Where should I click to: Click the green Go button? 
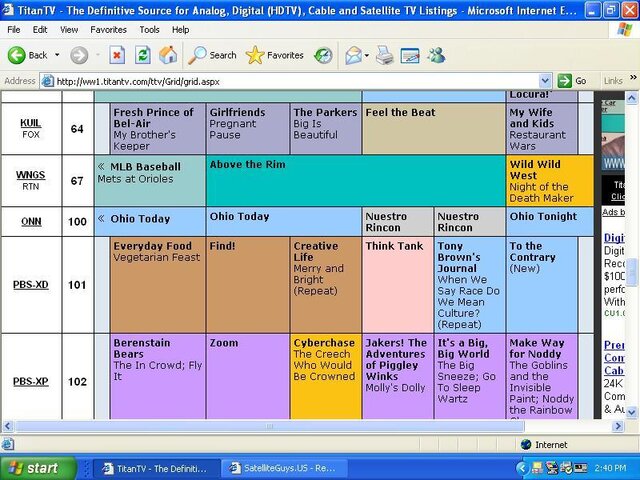pyautogui.click(x=573, y=81)
